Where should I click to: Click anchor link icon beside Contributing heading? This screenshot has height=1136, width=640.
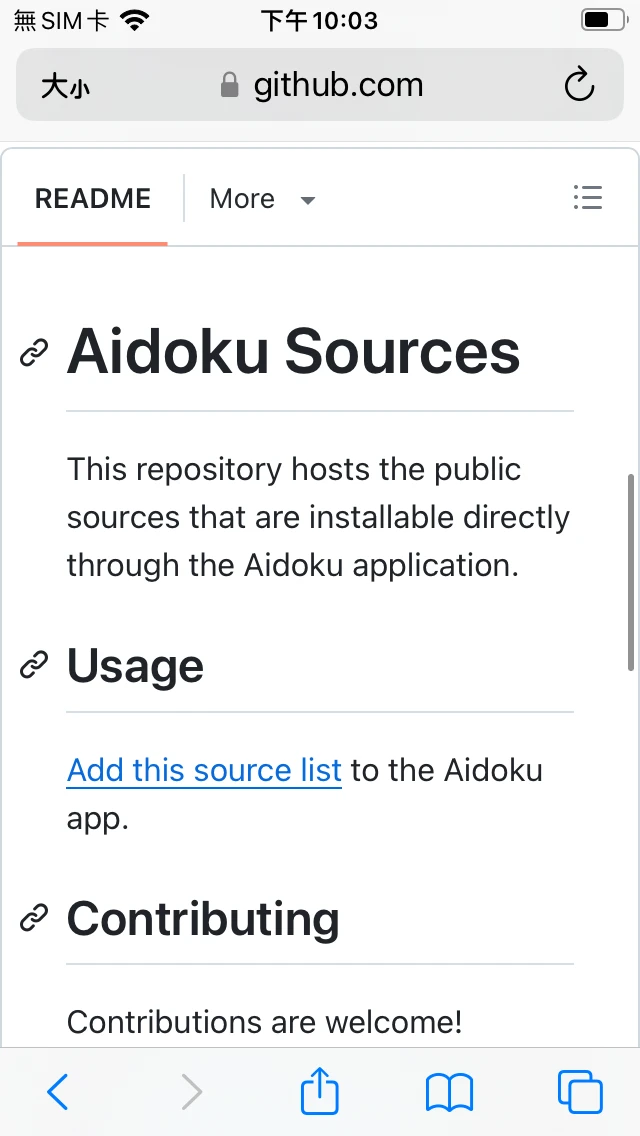[34, 917]
